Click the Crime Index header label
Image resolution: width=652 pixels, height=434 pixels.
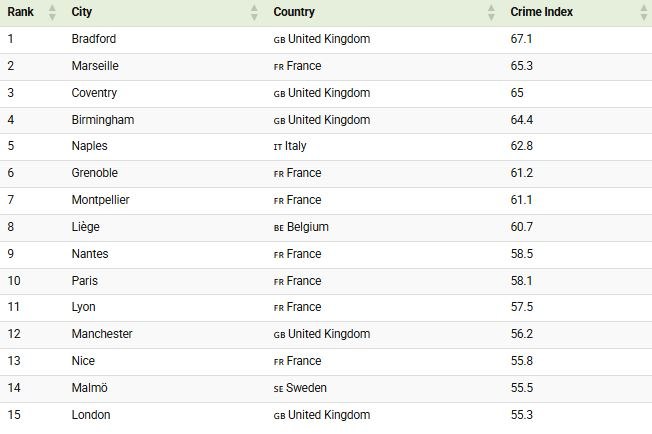tap(541, 13)
